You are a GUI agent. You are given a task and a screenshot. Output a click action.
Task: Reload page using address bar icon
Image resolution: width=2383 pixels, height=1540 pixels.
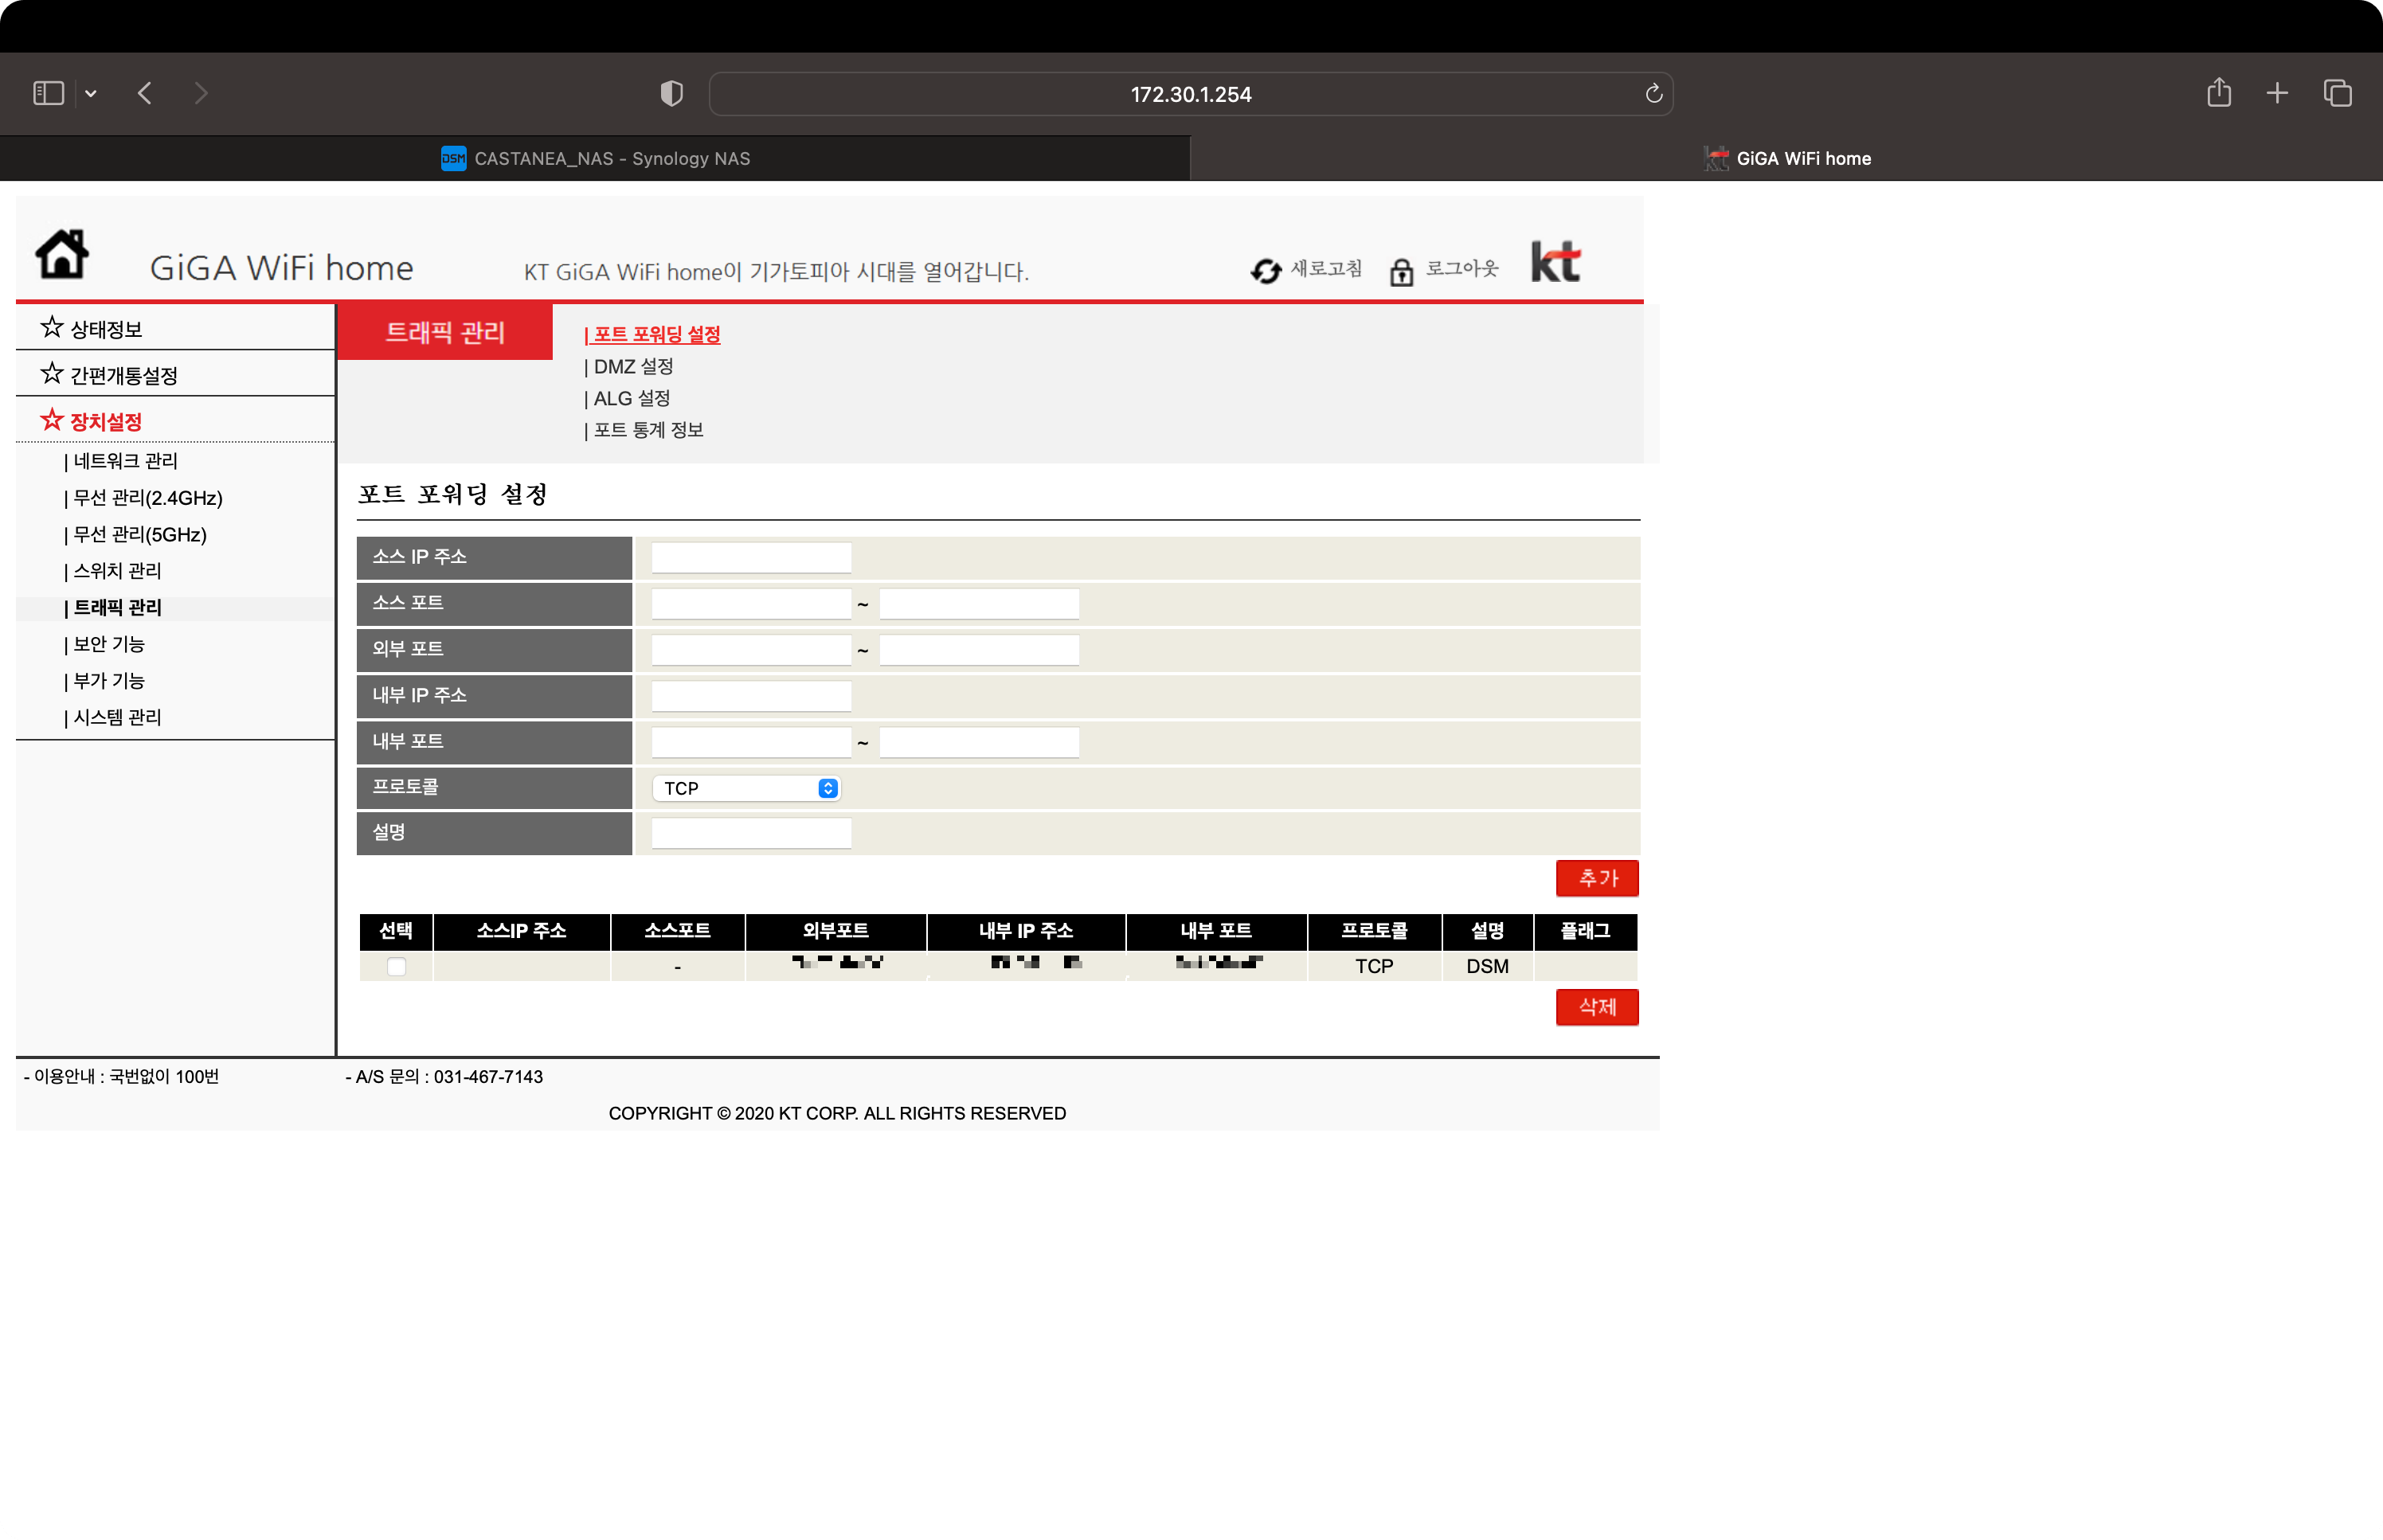click(1653, 94)
